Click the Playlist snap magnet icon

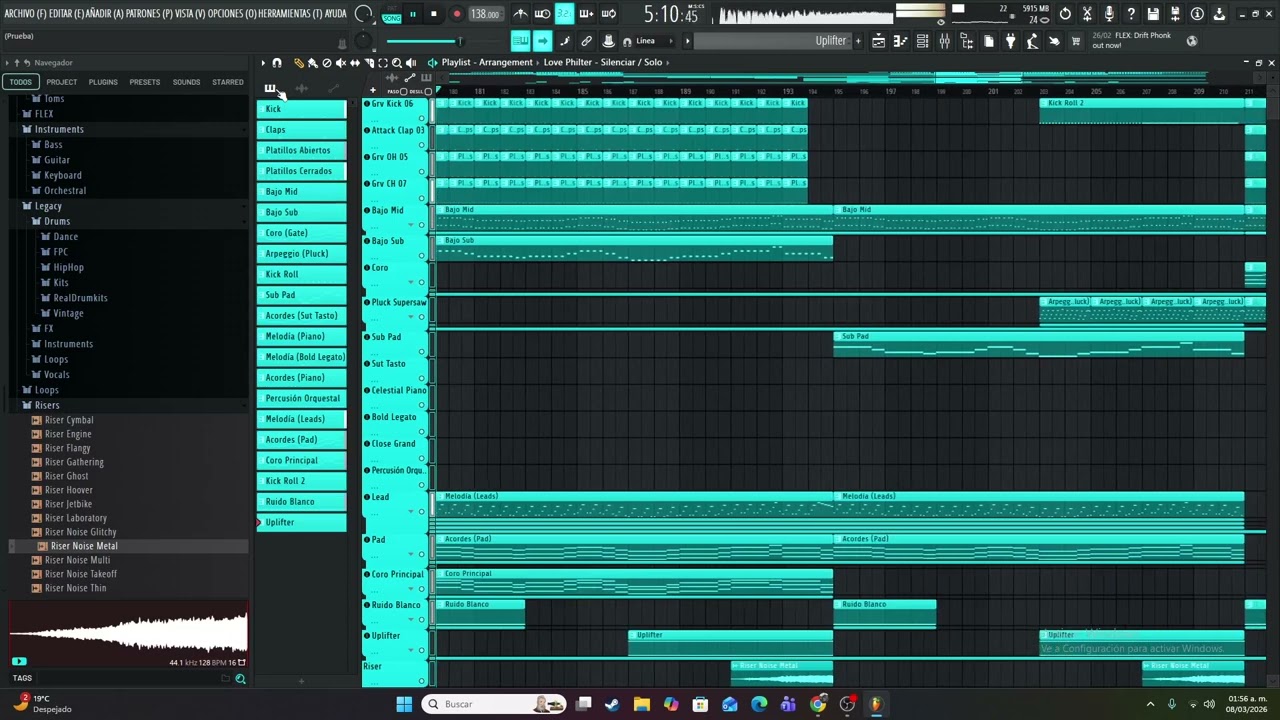coord(277,63)
